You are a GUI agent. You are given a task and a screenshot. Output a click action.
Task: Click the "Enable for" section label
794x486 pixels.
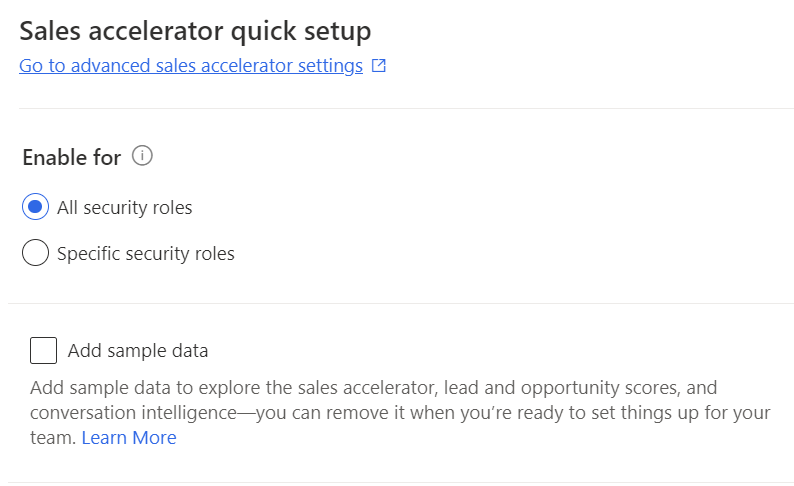[x=71, y=158]
